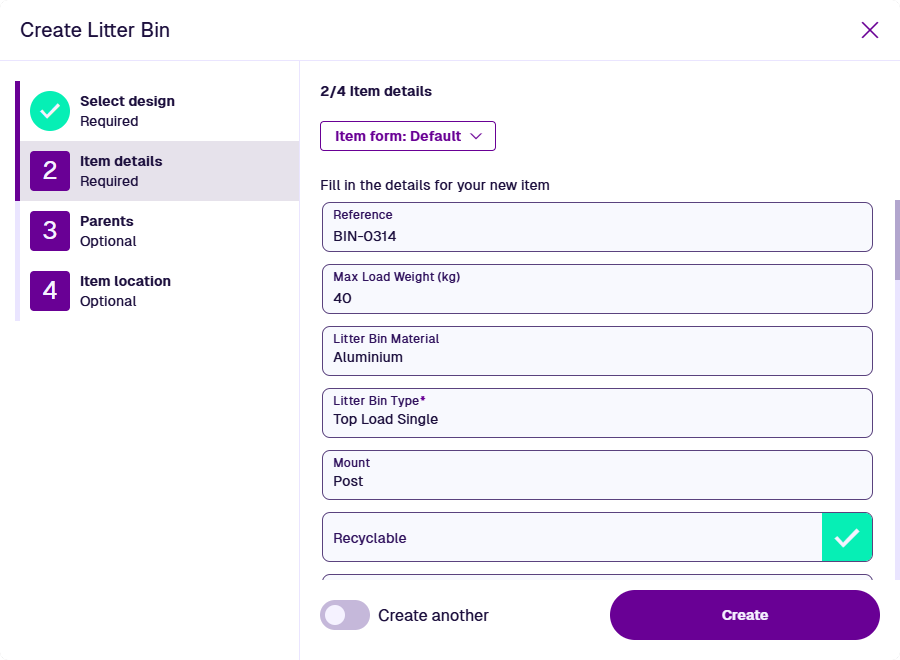The width and height of the screenshot is (900, 660).
Task: Click the Create button
Action: pos(744,615)
